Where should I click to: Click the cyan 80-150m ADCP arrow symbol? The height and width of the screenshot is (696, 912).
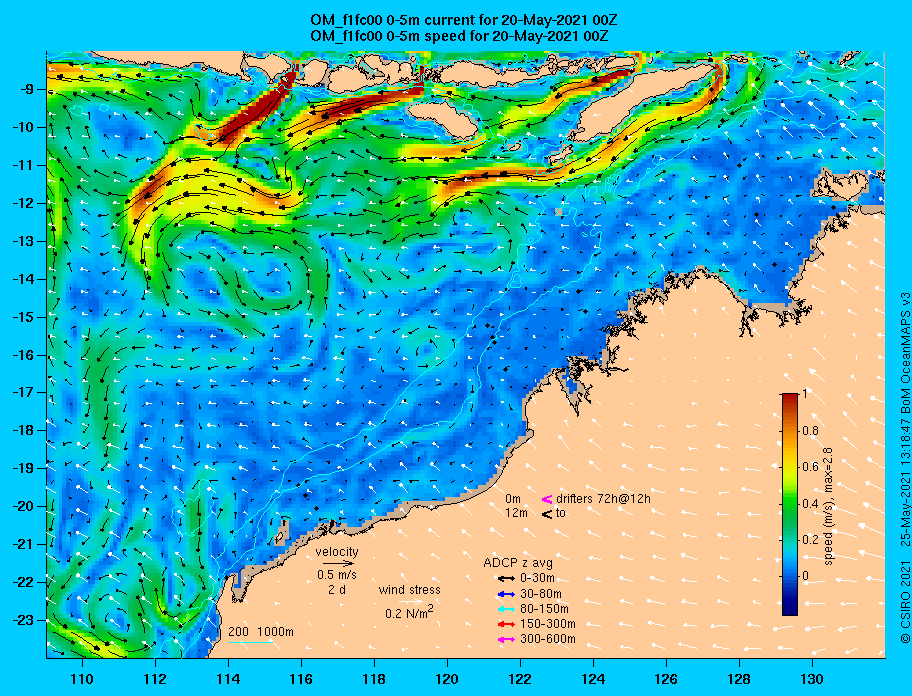tap(506, 609)
